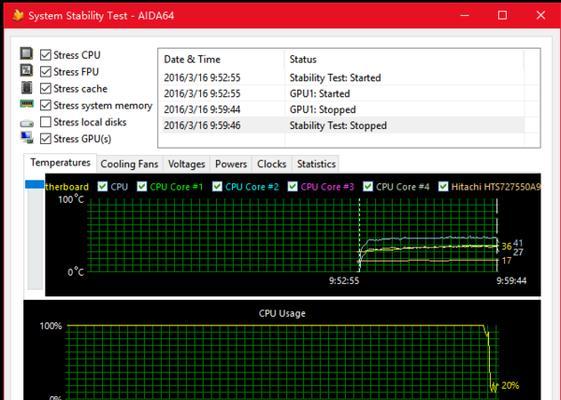Toggle the CPU Core #4 graph checkbox
Image resolution: width=561 pixels, height=400 pixels.
(x=368, y=186)
